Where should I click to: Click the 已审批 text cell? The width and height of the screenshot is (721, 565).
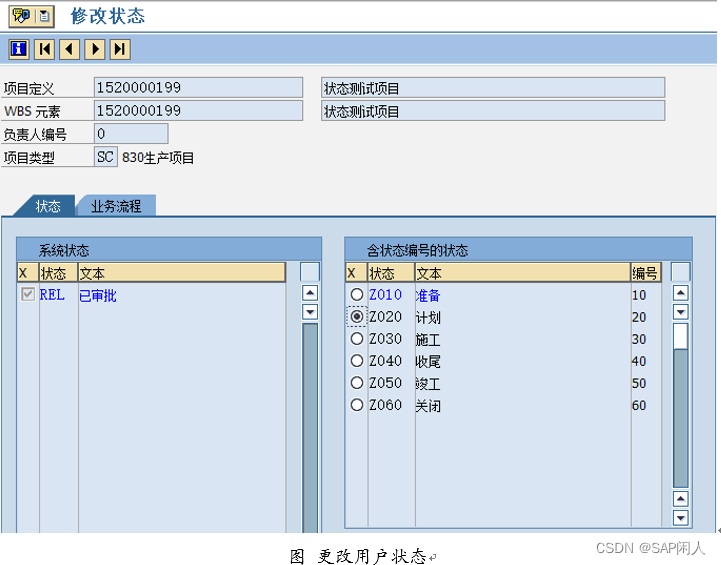pos(98,295)
